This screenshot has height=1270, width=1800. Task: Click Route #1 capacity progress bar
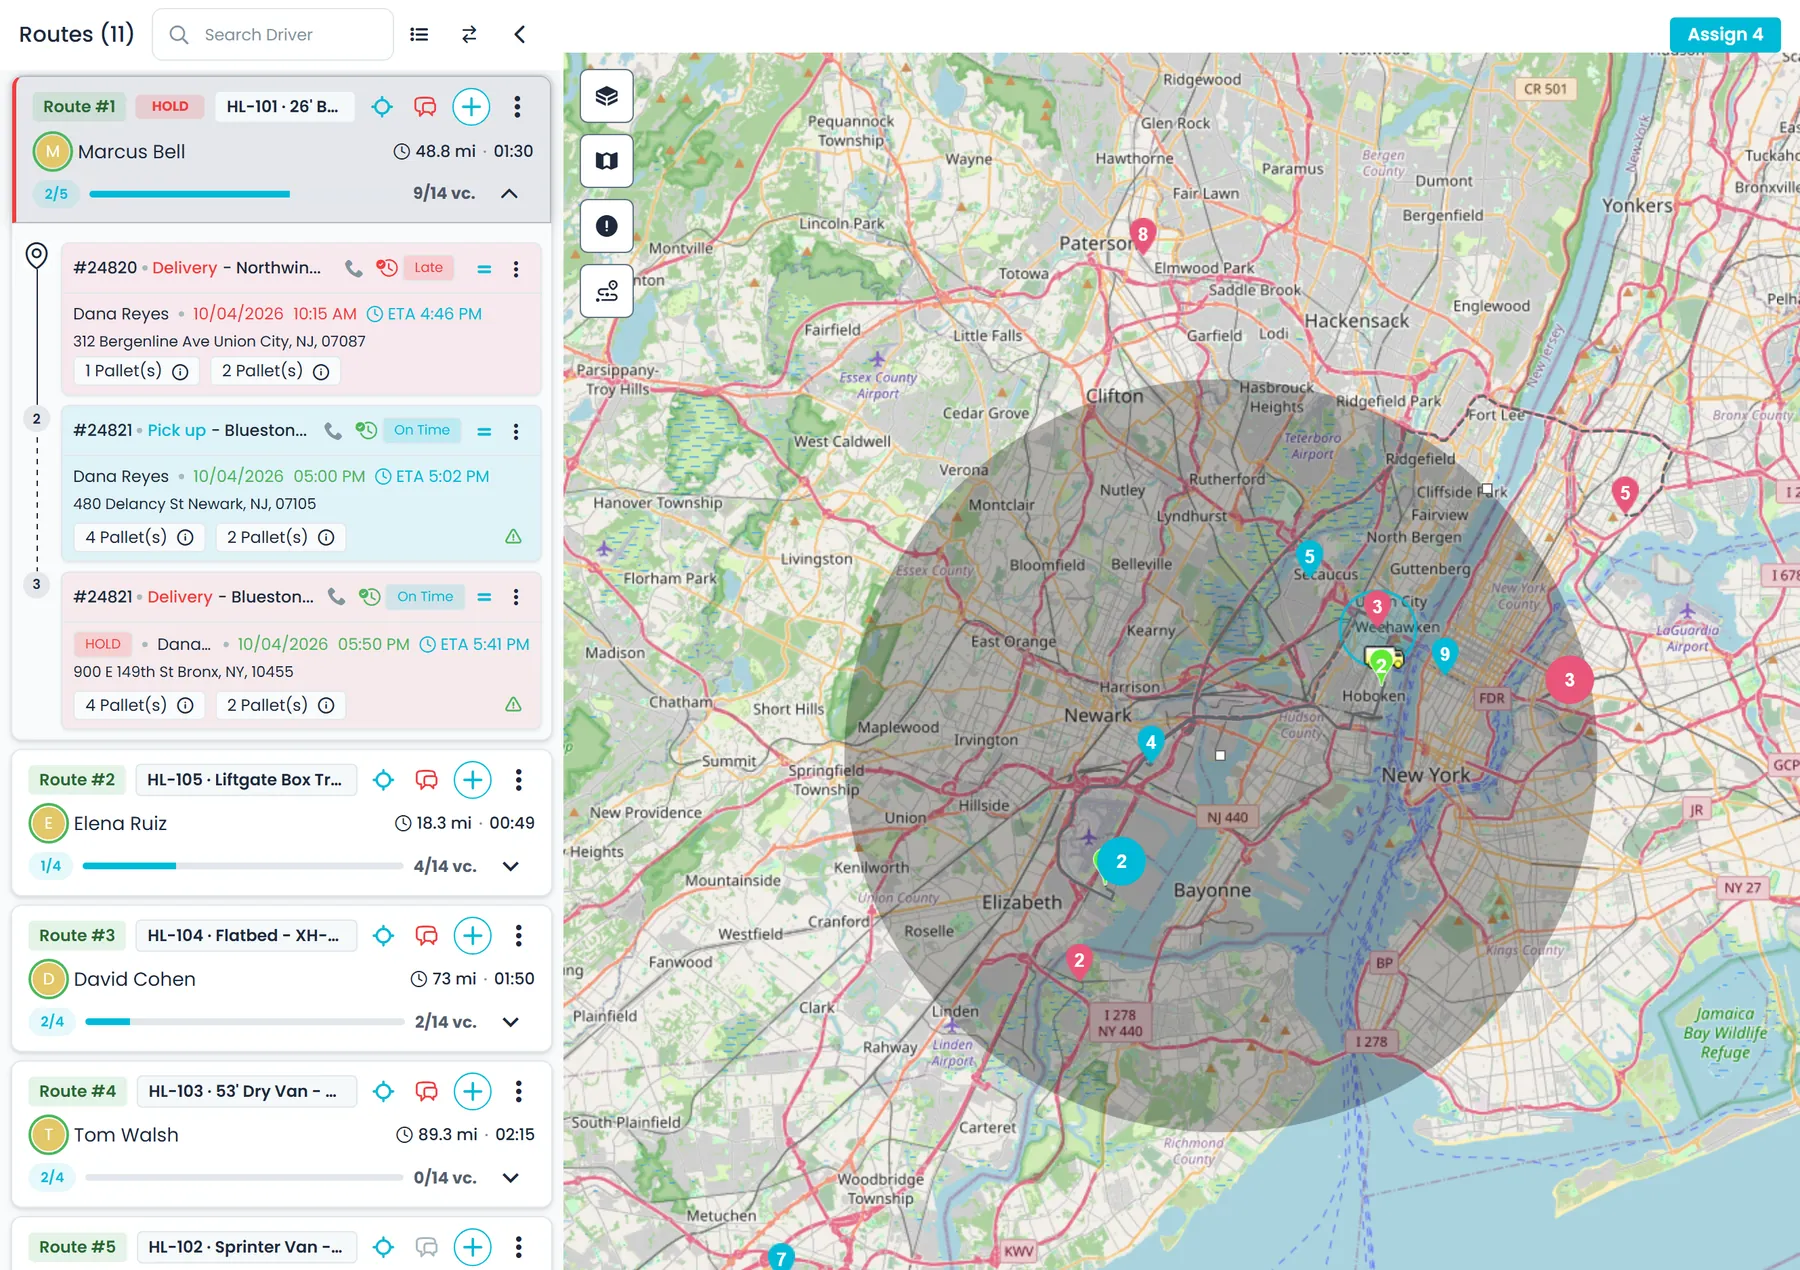[x=245, y=194]
